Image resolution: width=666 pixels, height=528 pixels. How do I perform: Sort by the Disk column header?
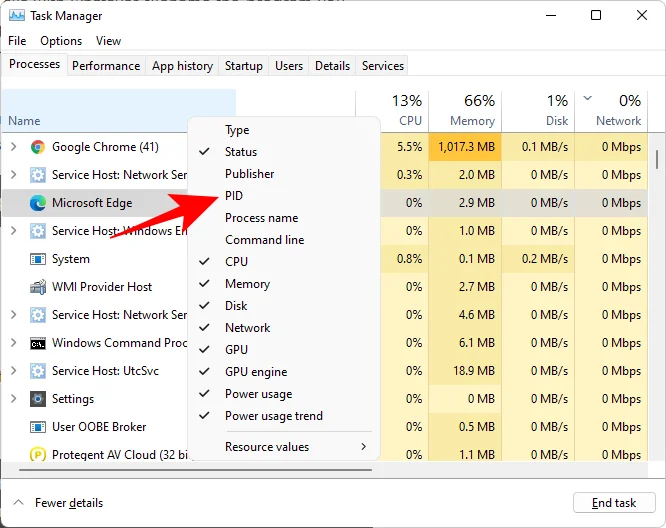pos(538,110)
